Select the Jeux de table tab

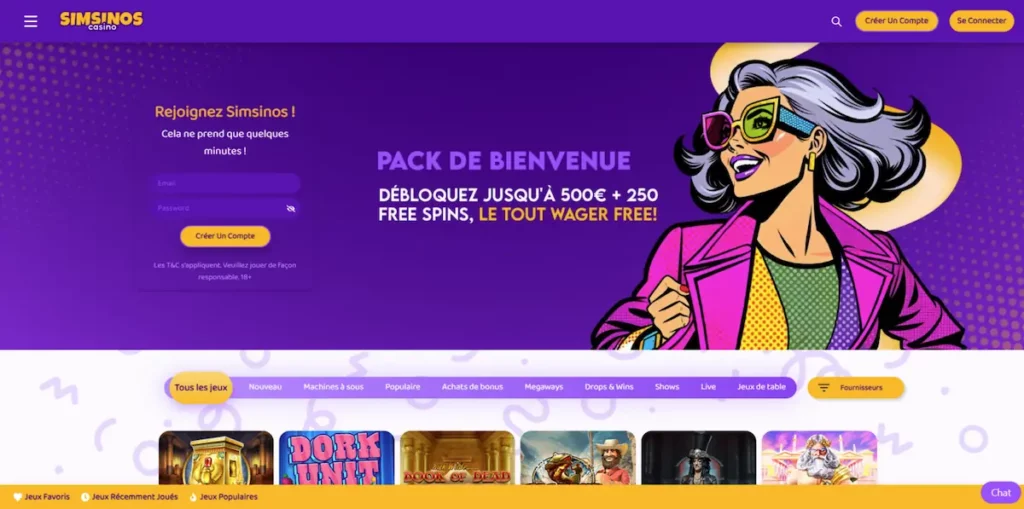[761, 387]
